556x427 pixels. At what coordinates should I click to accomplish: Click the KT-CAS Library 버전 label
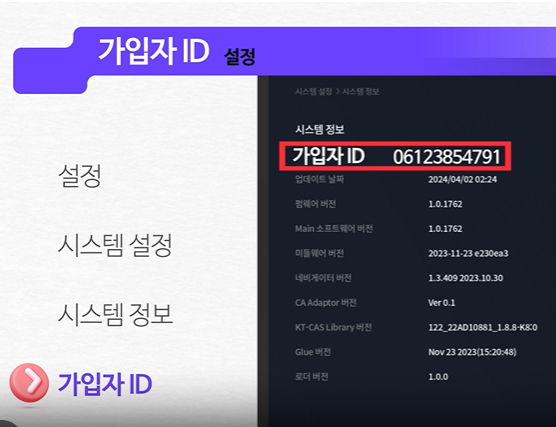[x=333, y=327]
